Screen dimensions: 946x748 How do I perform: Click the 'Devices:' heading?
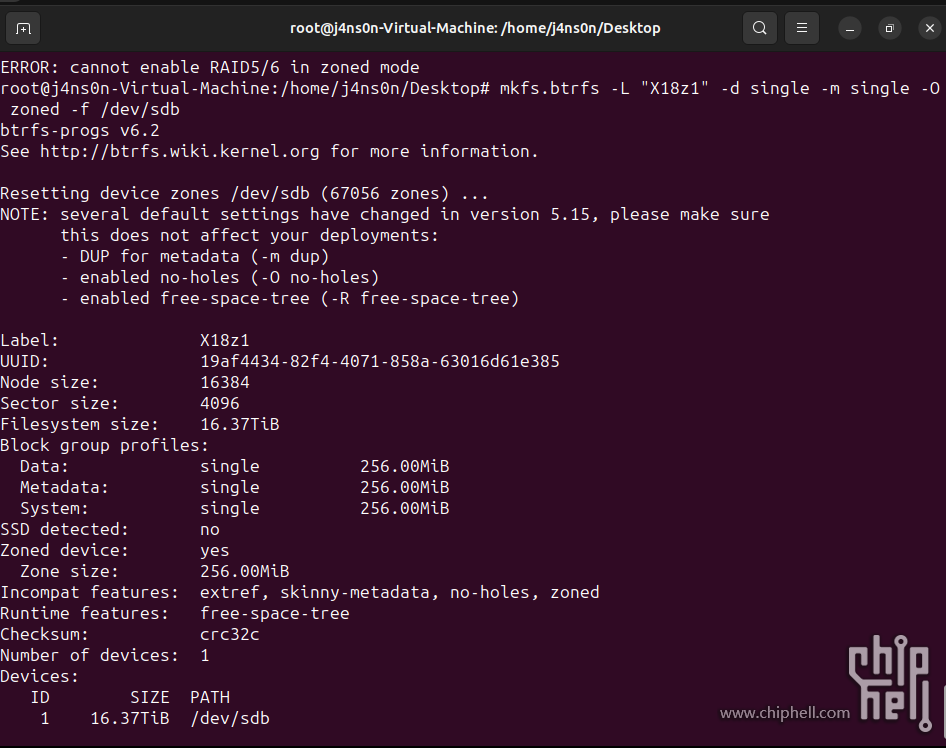[40, 676]
